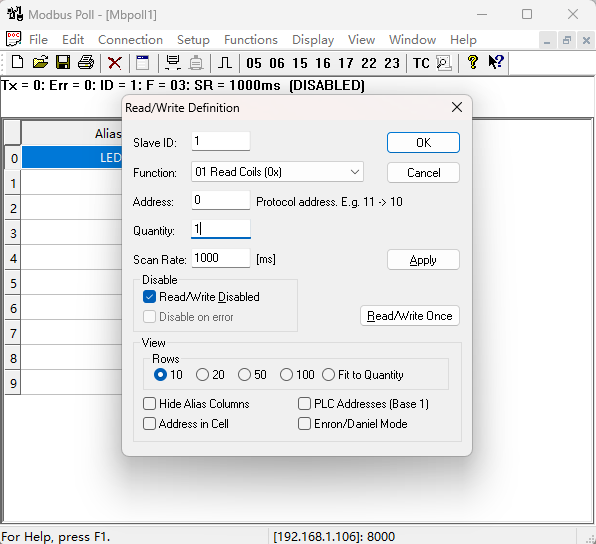Print using the printer toolbar icon
Image resolution: width=596 pixels, height=544 pixels.
86,62
